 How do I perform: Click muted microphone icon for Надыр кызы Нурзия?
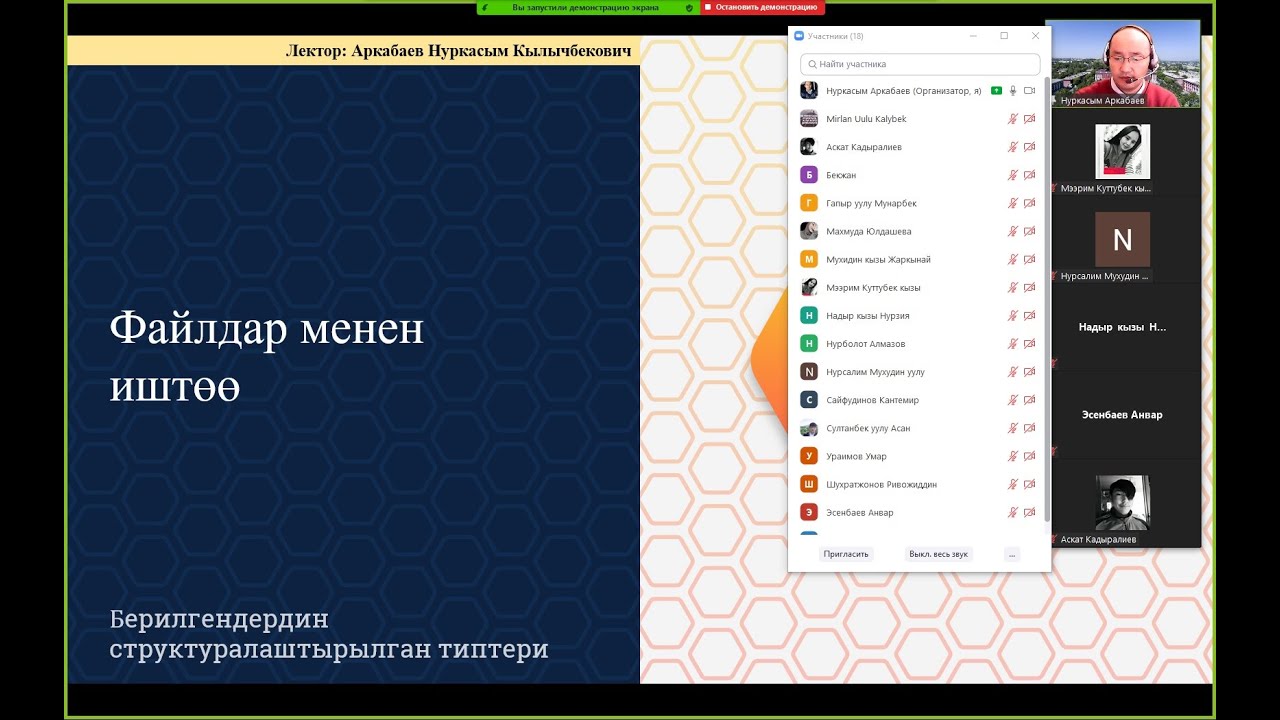(1013, 315)
